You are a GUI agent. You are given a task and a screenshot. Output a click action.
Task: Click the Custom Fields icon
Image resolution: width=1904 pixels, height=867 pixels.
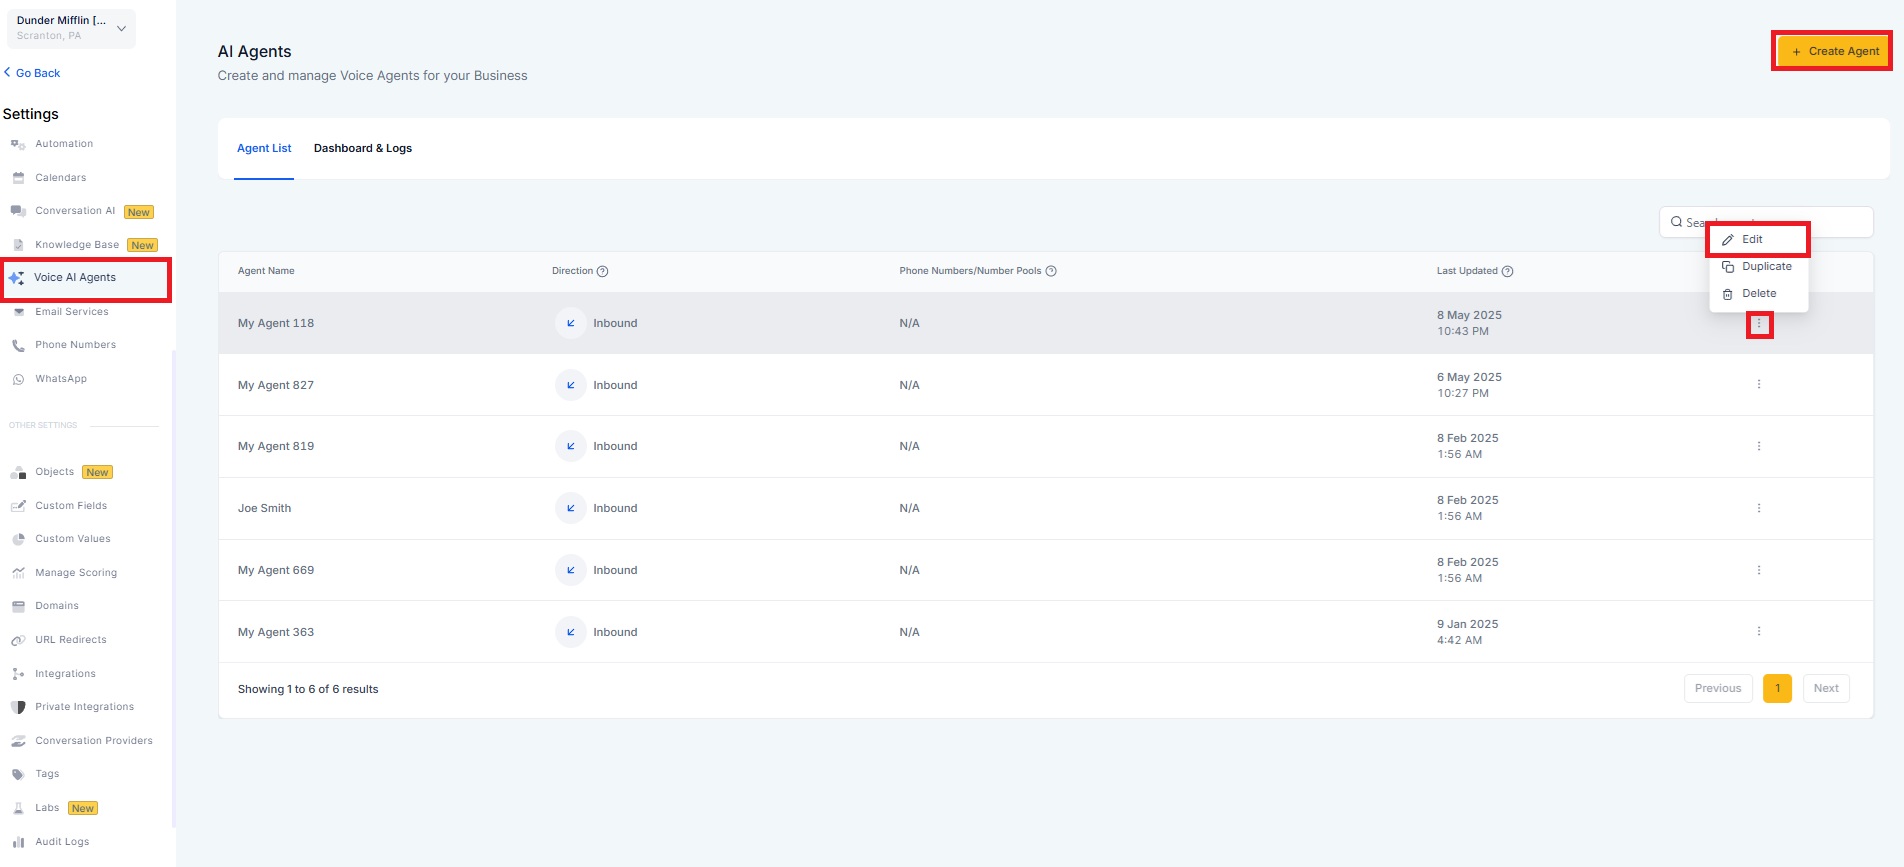(18, 506)
